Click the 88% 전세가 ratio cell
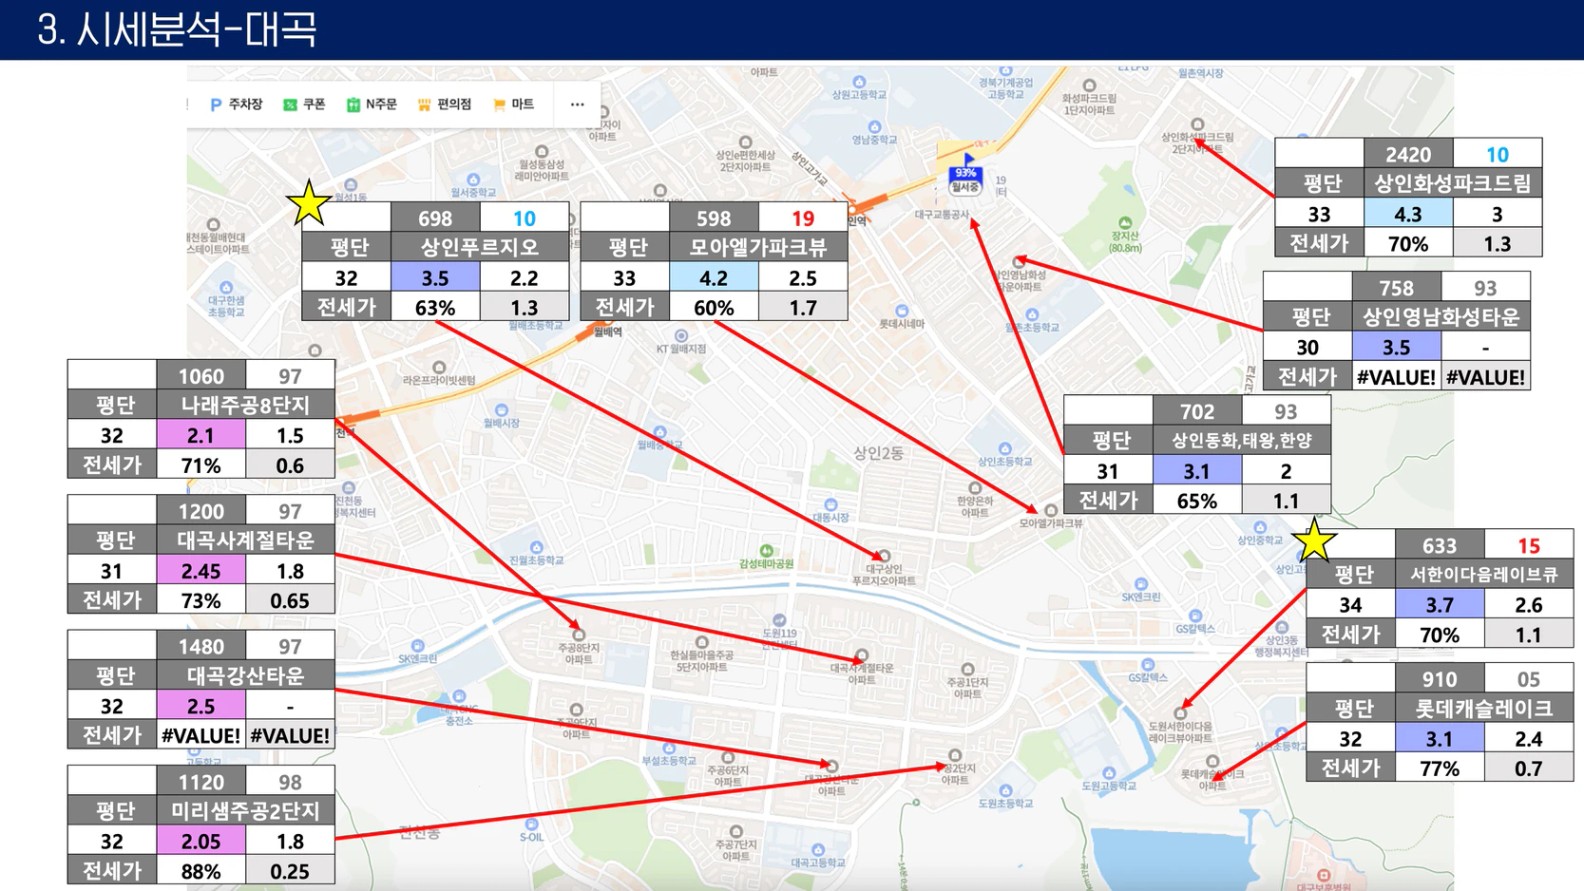This screenshot has width=1584, height=891. (x=201, y=870)
